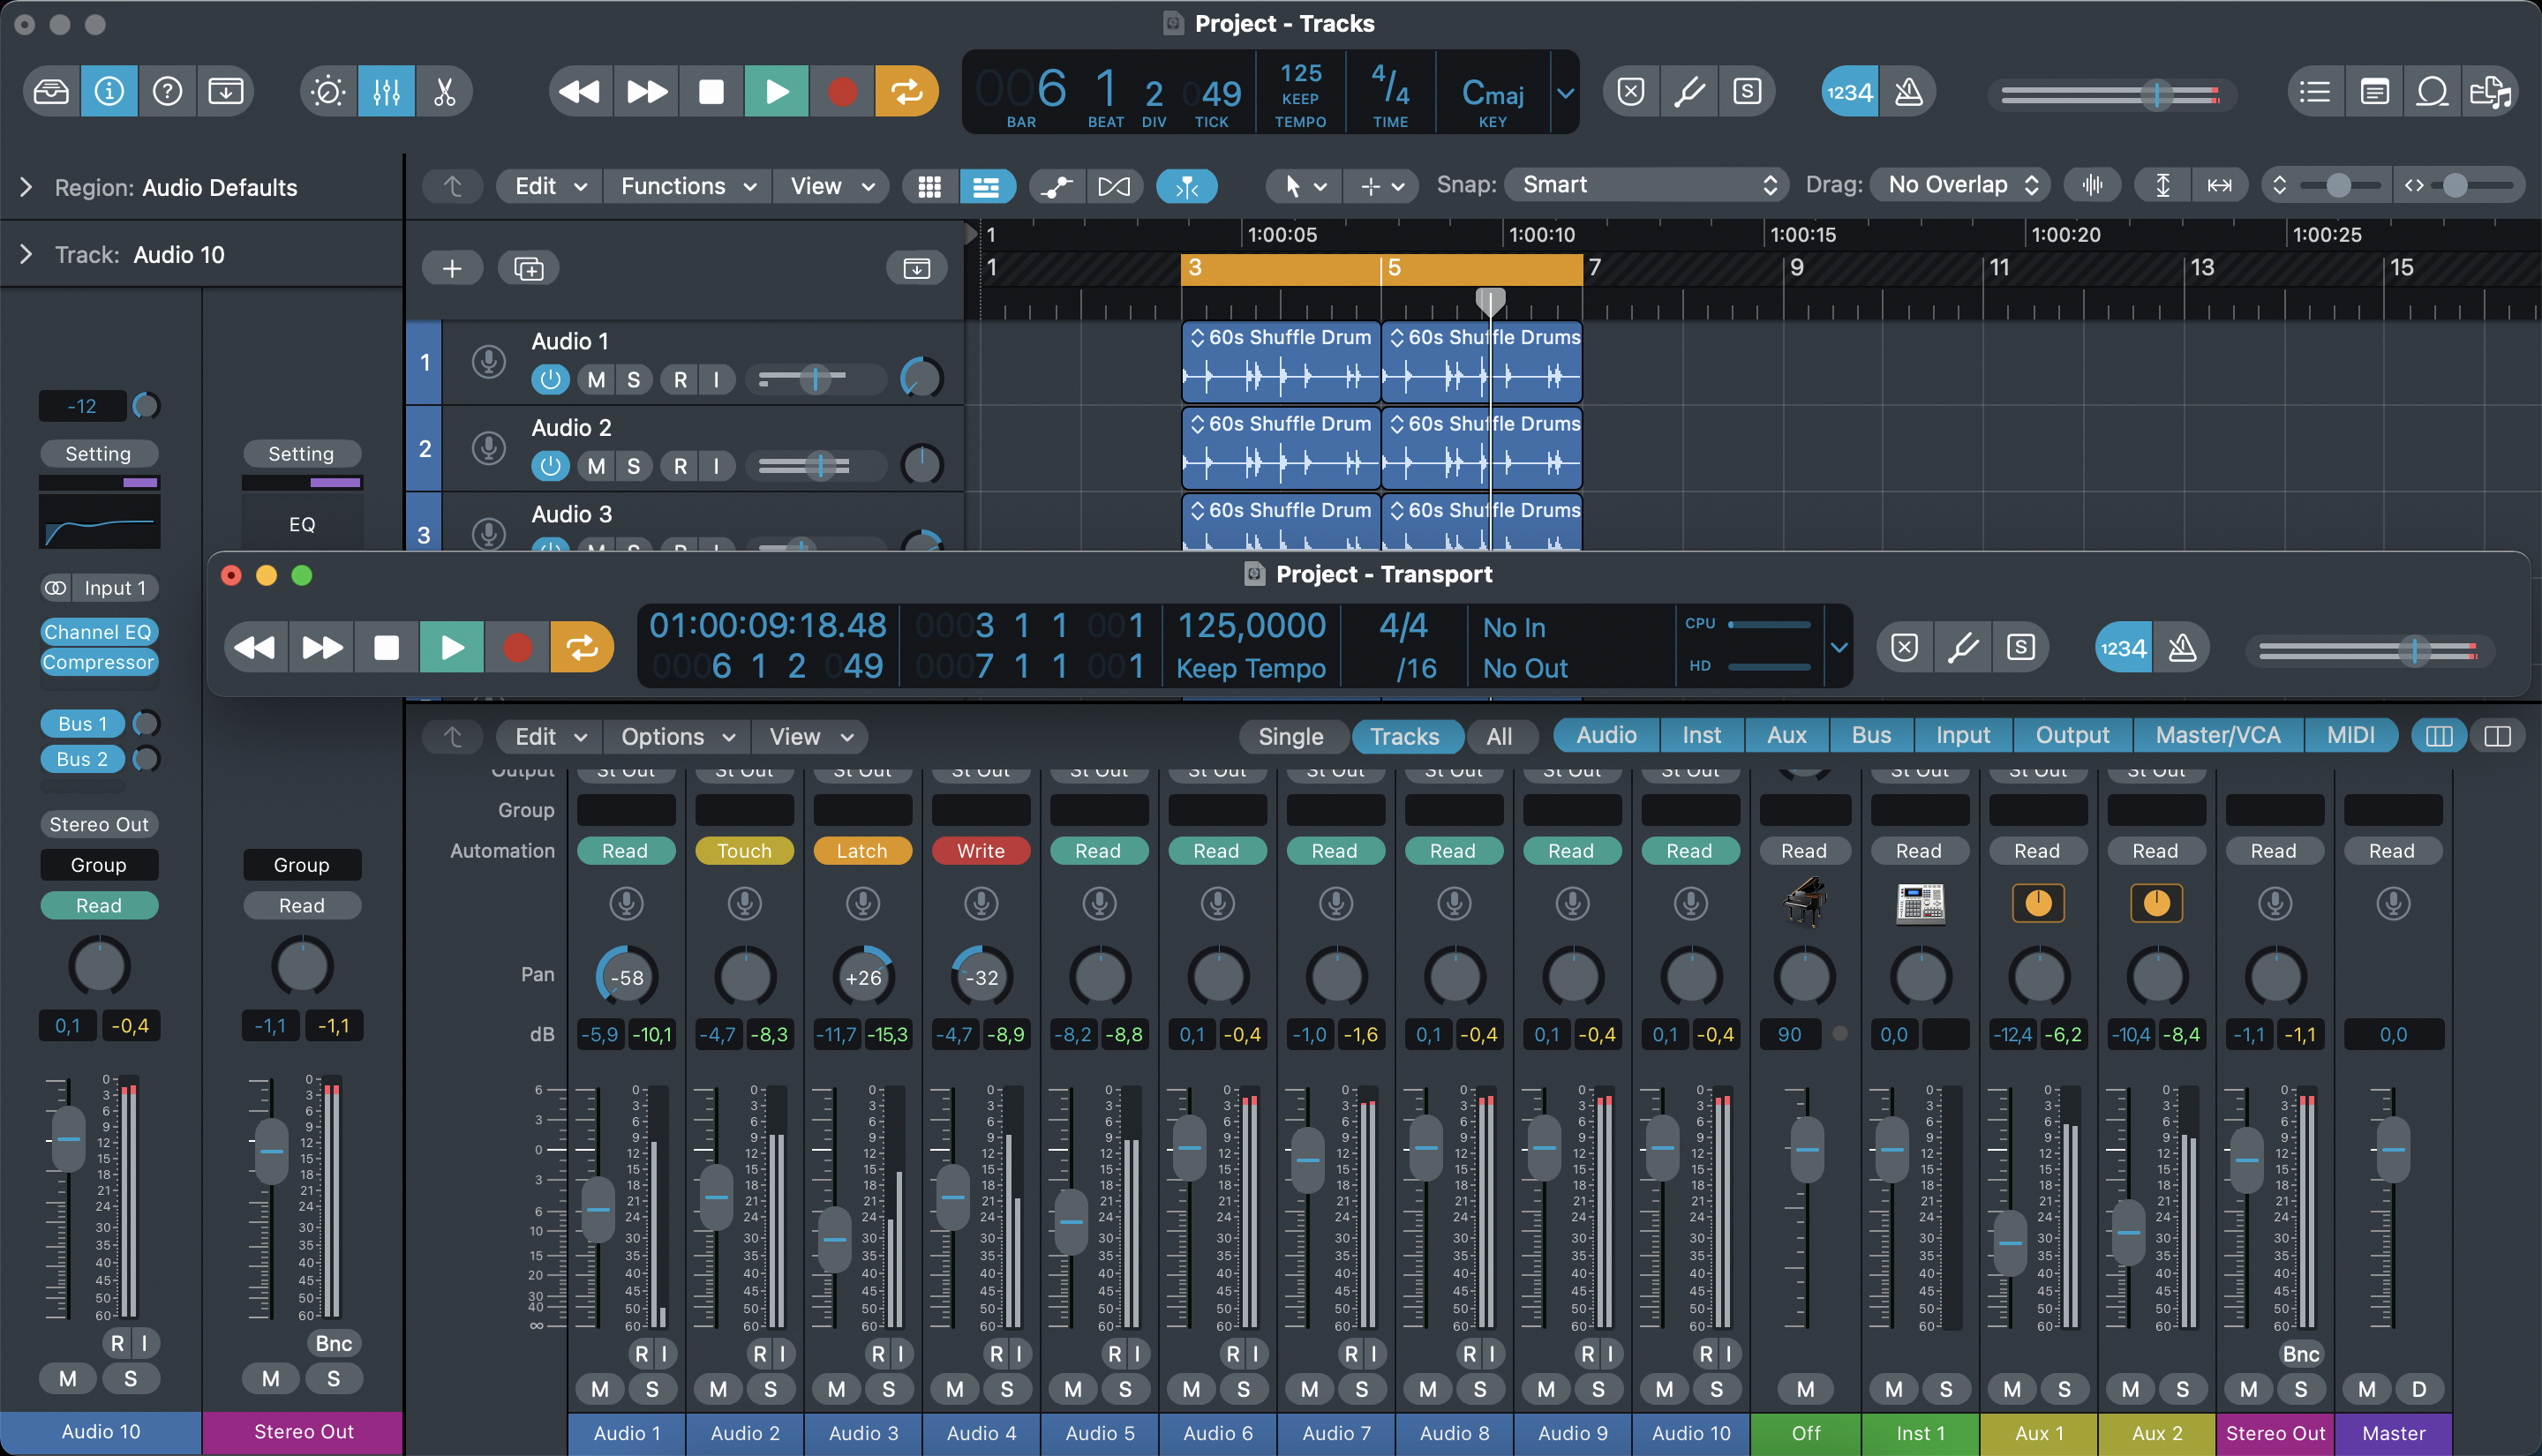Toggle Cycle button in Transport window
This screenshot has height=1456, width=2542.
(x=582, y=648)
